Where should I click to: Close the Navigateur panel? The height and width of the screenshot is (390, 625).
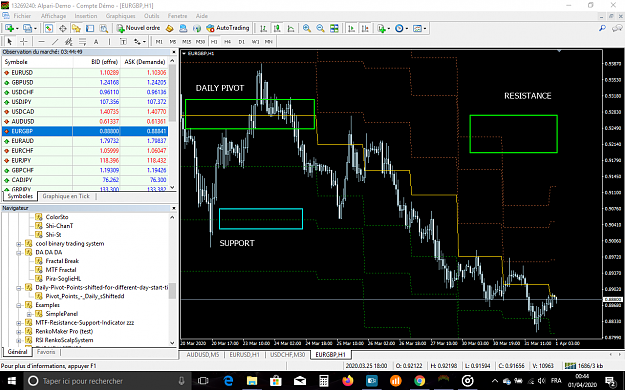173,208
